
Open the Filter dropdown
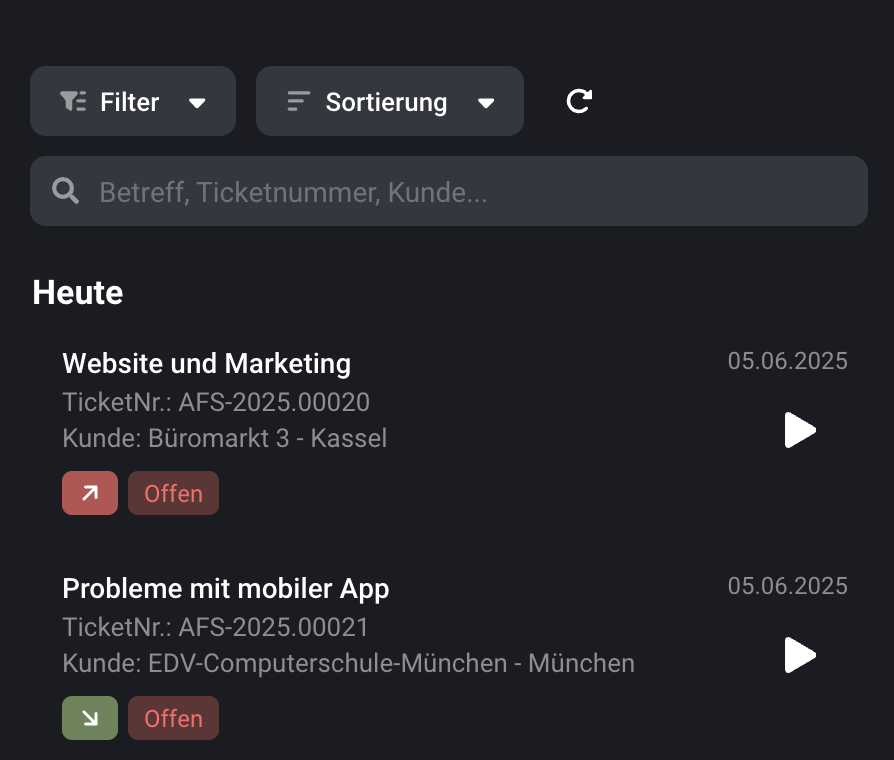pos(133,101)
